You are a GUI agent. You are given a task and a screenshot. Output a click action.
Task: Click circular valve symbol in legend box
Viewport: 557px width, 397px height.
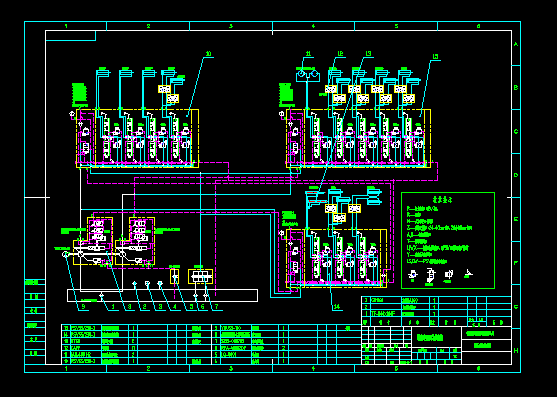tap(413, 274)
